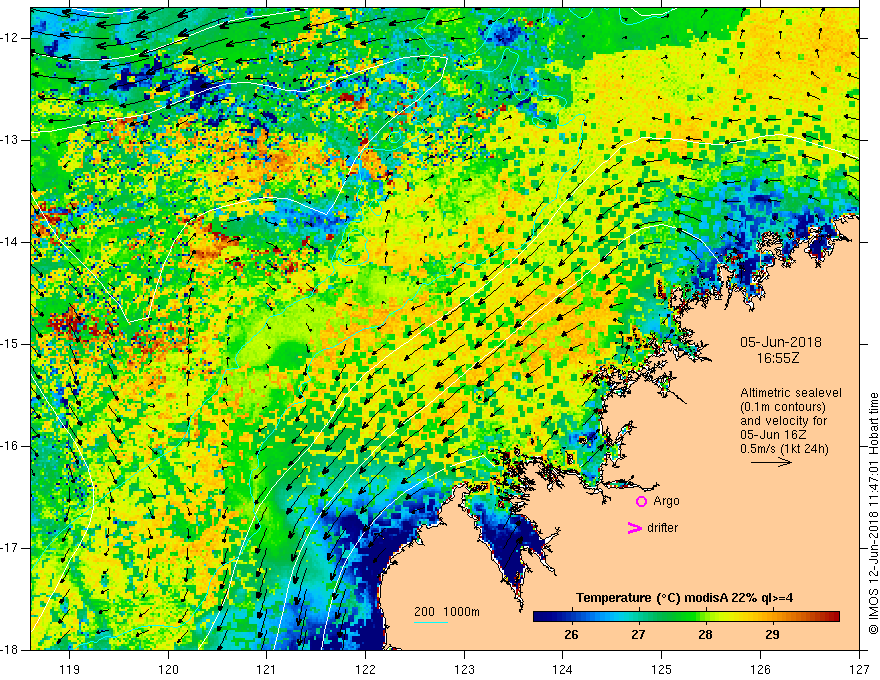Screen dimensions: 880x680
Task: Click longitude axis label 123
Action: coord(464,669)
